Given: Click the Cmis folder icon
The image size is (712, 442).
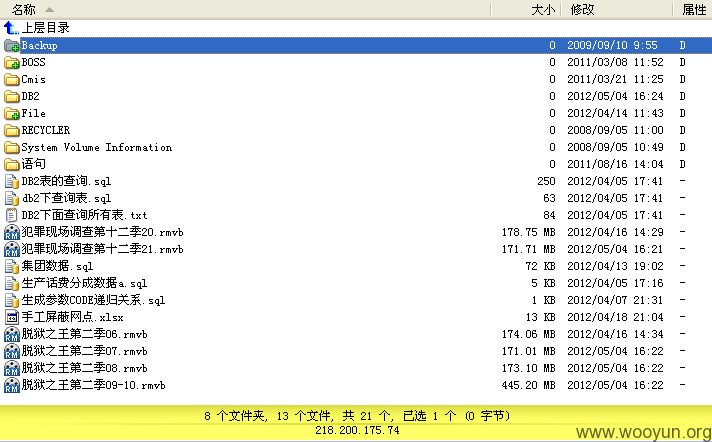Looking at the screenshot, I should [x=11, y=79].
